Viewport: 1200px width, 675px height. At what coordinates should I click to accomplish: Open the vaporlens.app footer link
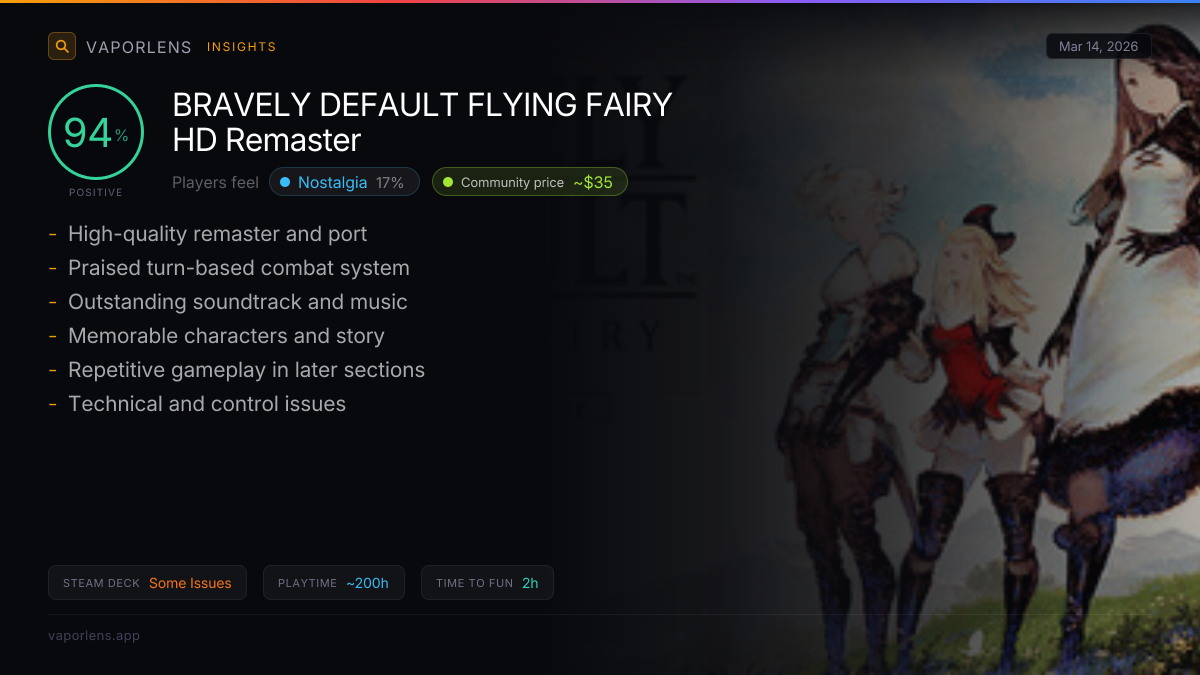(94, 635)
